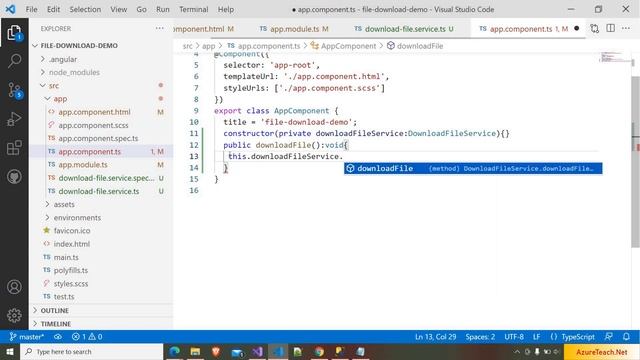Open the Search view in activity bar
This screenshot has width=640, height=360.
tap(14, 61)
